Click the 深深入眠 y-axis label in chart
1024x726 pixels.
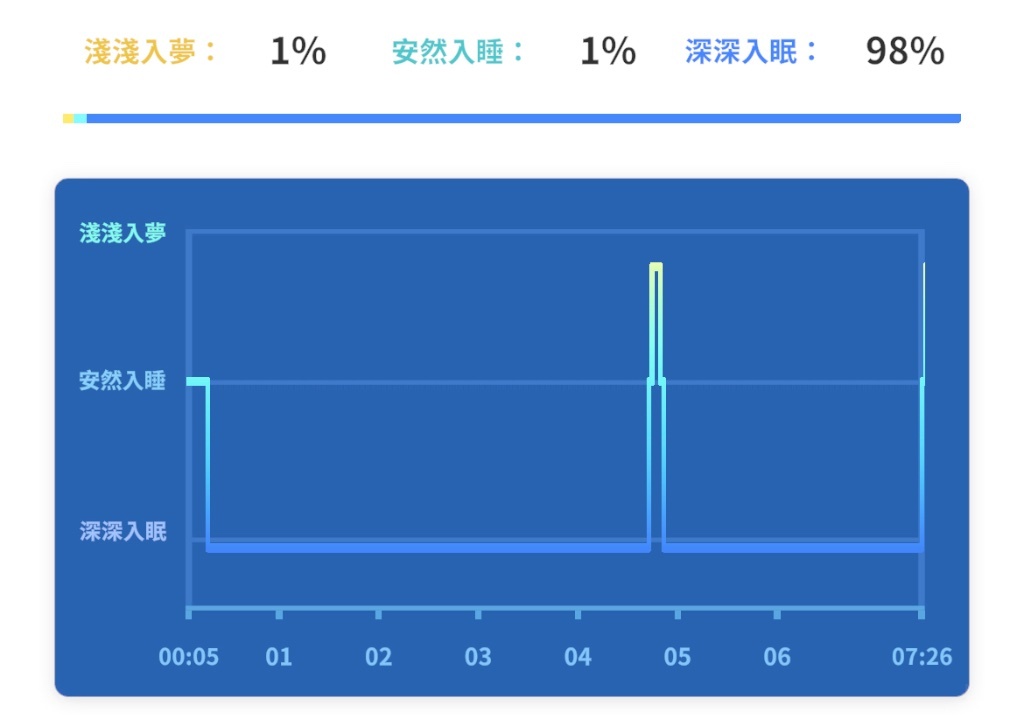[x=123, y=531]
